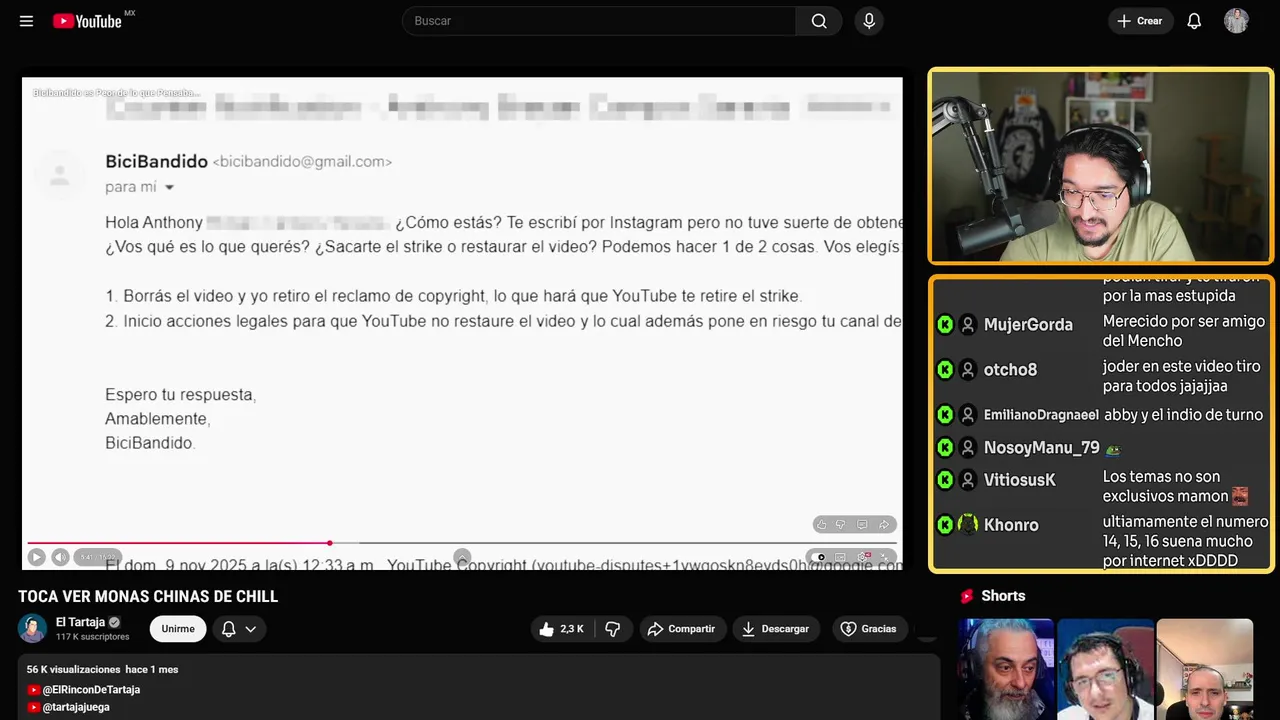Click the Kick badge beside VitiosusK
The image size is (1280, 720).
[x=945, y=480]
